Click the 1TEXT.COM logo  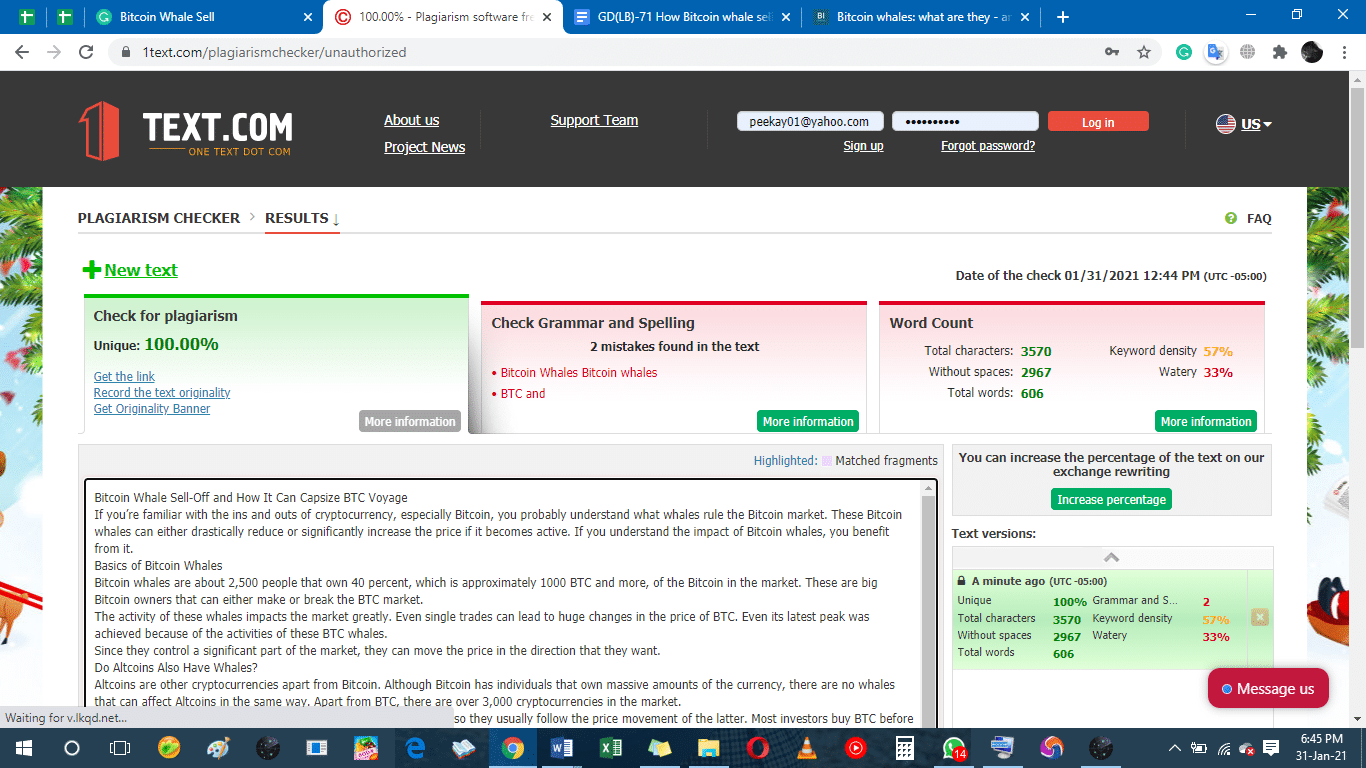tap(186, 130)
